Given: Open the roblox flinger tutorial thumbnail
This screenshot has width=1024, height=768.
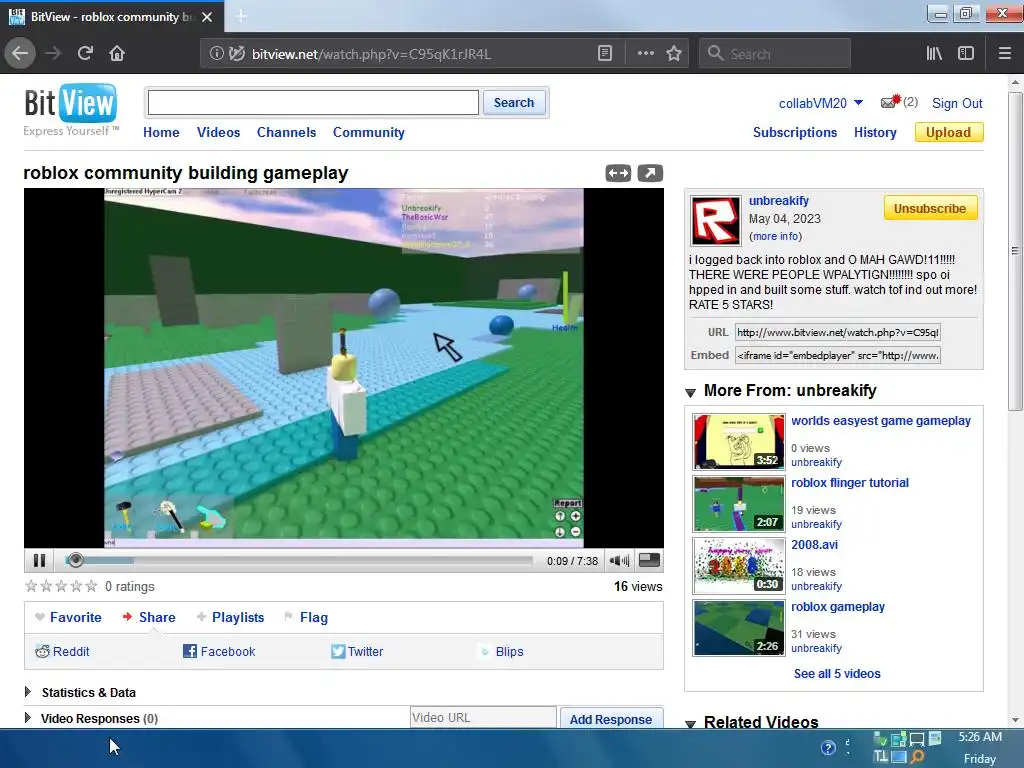Looking at the screenshot, I should click(x=739, y=504).
